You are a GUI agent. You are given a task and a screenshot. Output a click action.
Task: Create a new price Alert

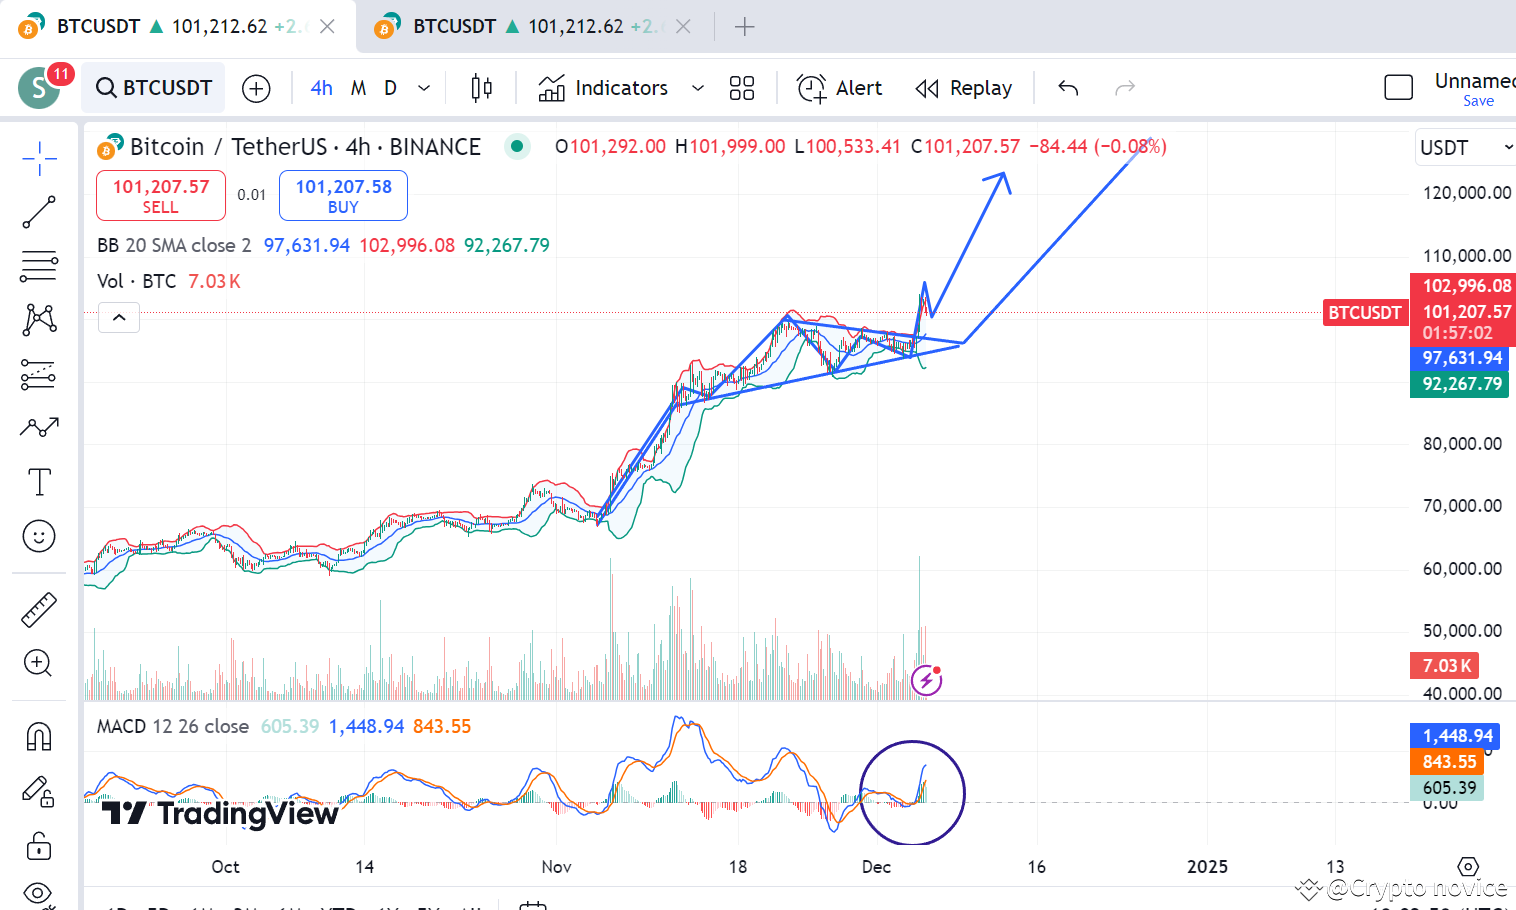[x=839, y=88]
